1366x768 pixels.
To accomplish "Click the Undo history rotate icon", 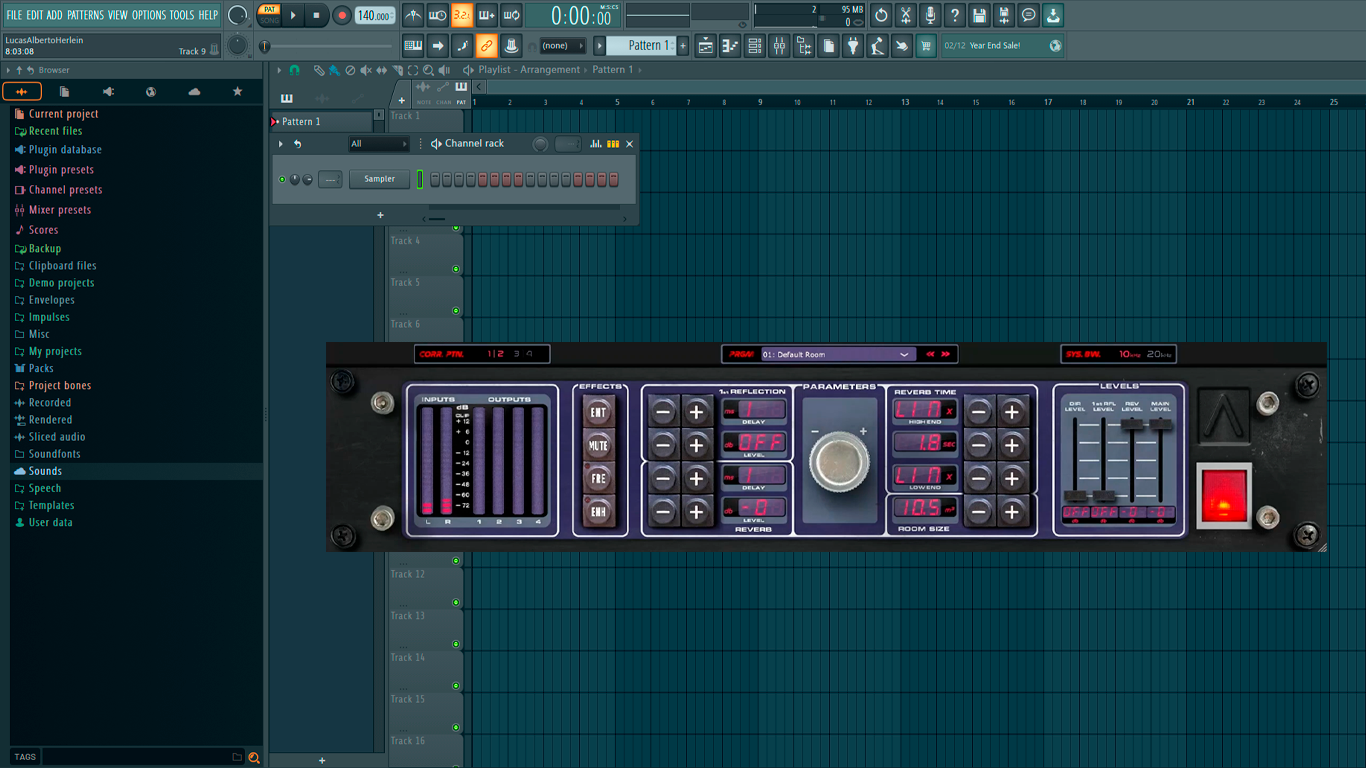I will click(x=881, y=15).
